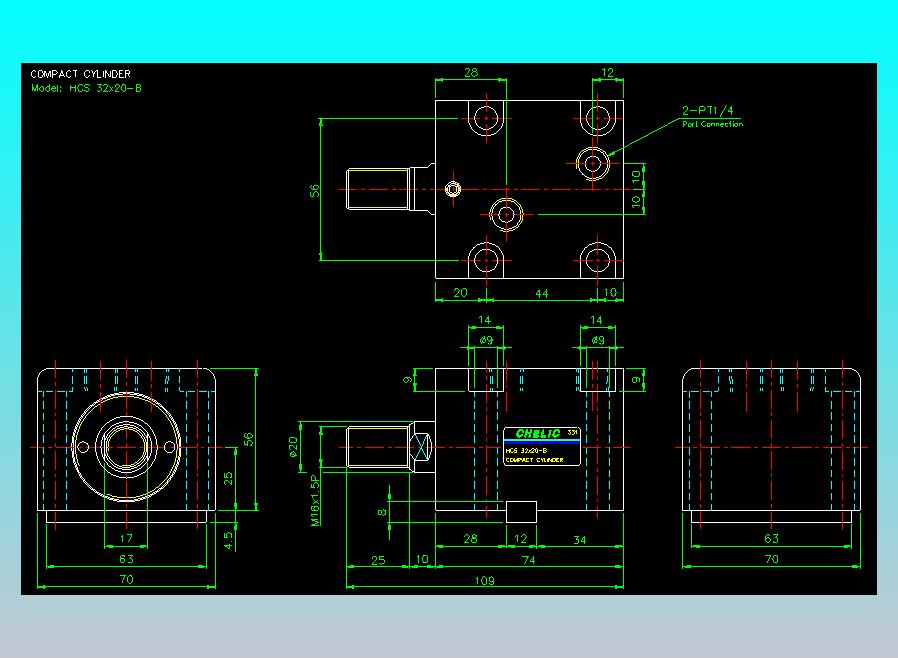Select the "63" dimension in the front view

(126, 558)
